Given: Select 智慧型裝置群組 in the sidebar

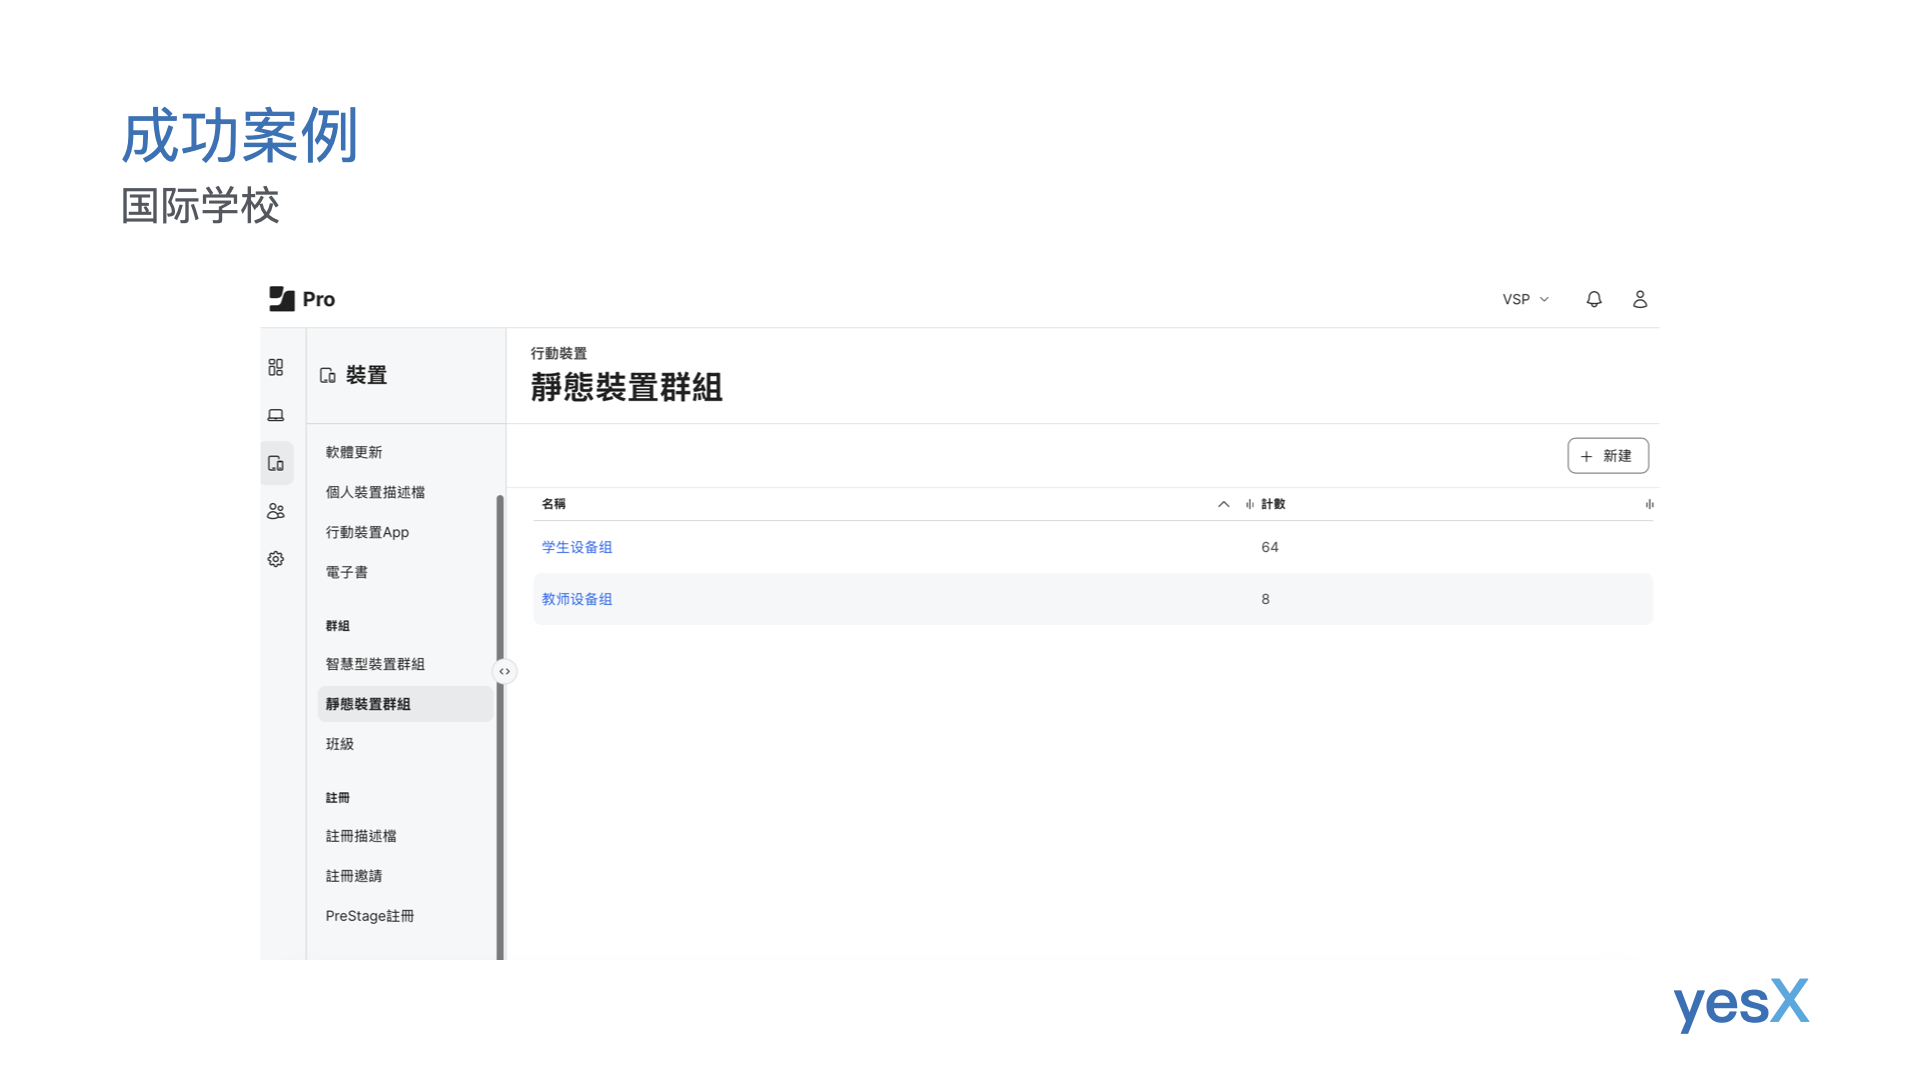Looking at the screenshot, I should point(375,664).
